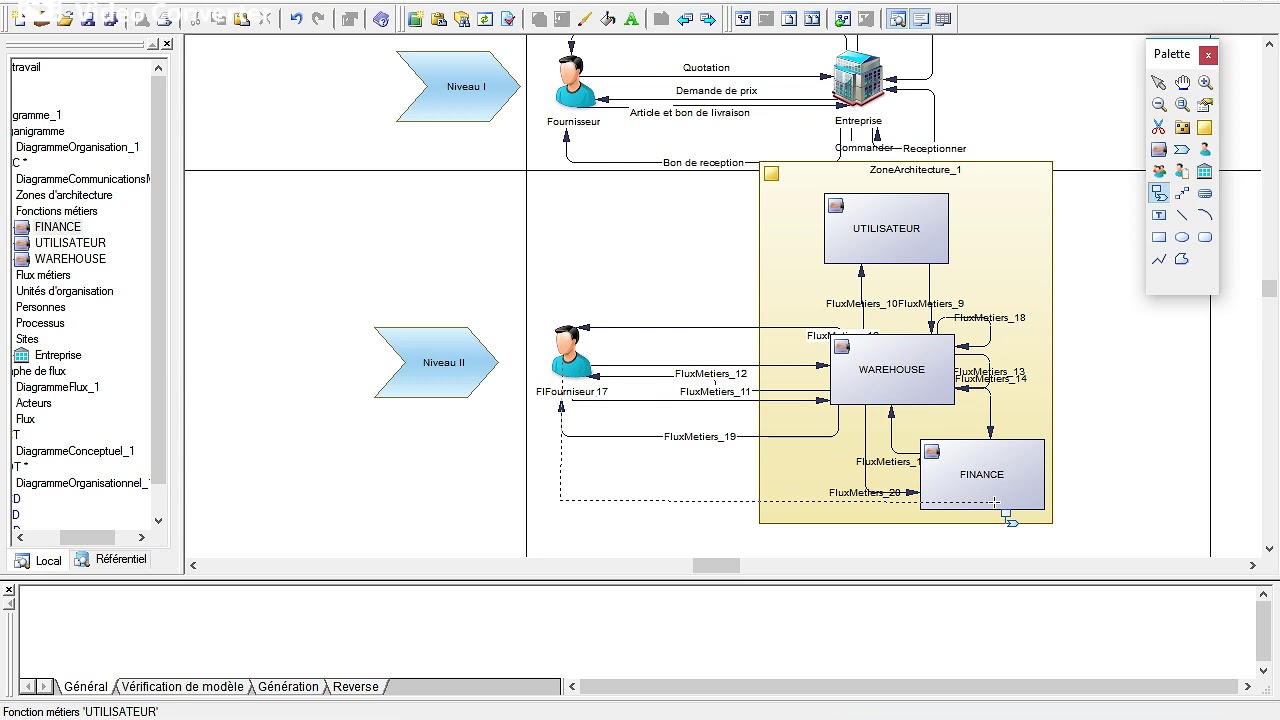1280x720 pixels.
Task: Select the rounded rectangle tool in Palette
Action: point(1205,237)
